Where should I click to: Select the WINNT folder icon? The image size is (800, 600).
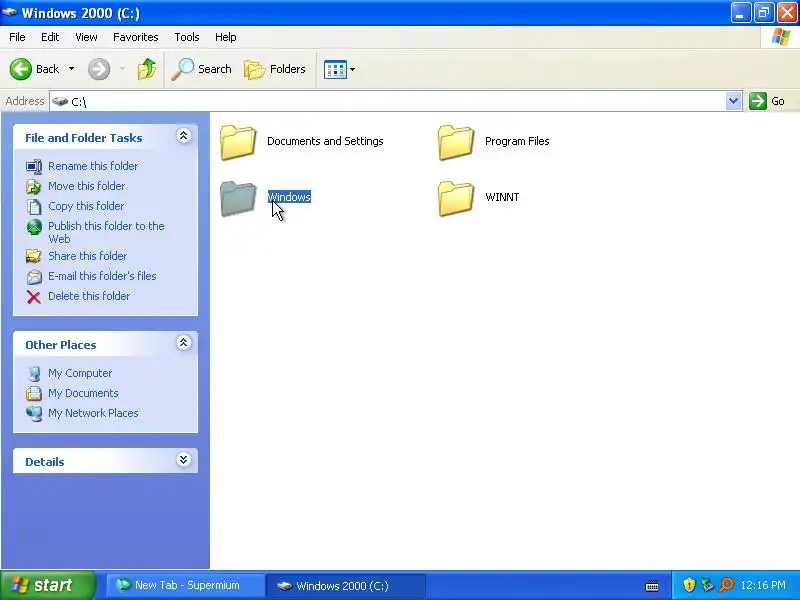pos(456,198)
